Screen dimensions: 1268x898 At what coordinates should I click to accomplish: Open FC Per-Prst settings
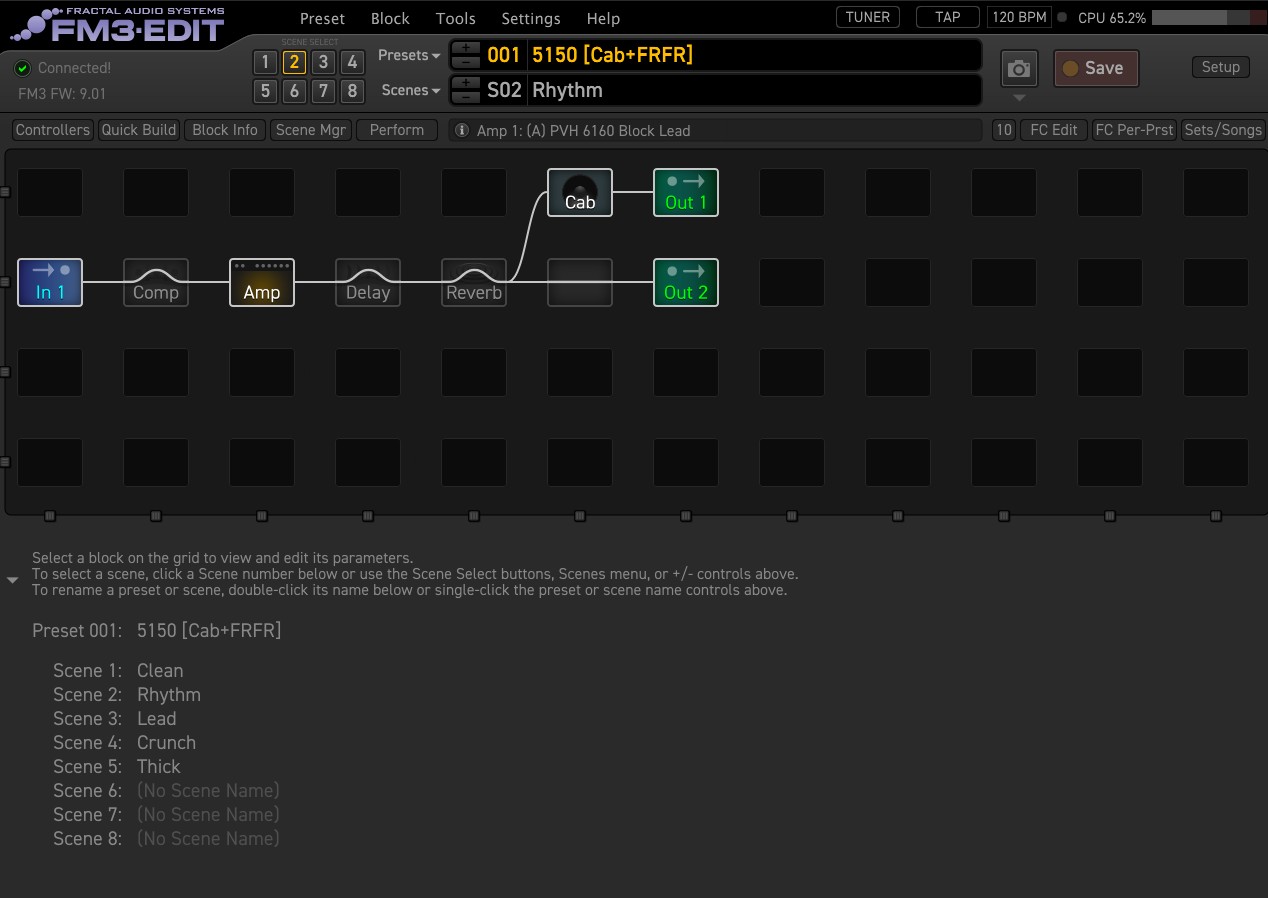pos(1134,130)
